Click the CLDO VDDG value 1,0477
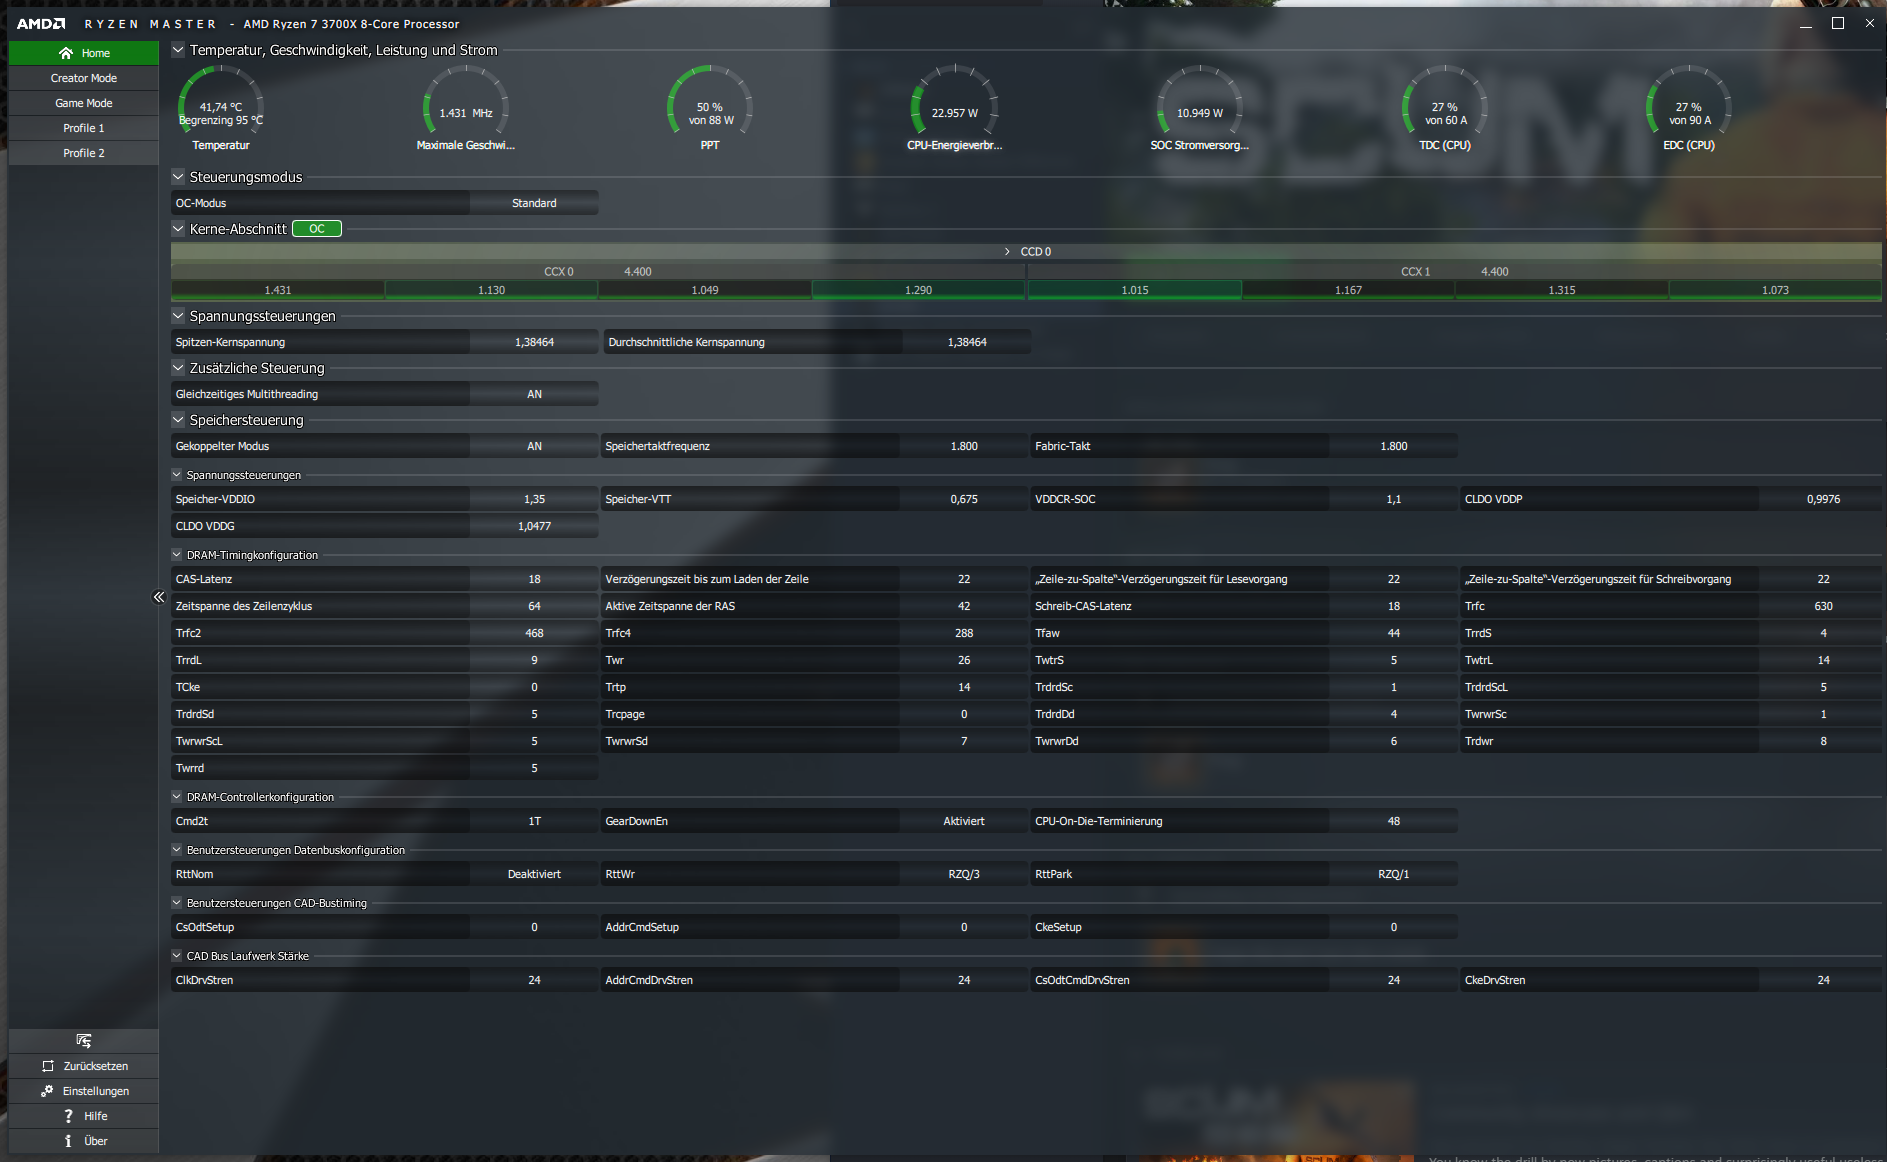The height and width of the screenshot is (1162, 1887). click(x=534, y=526)
